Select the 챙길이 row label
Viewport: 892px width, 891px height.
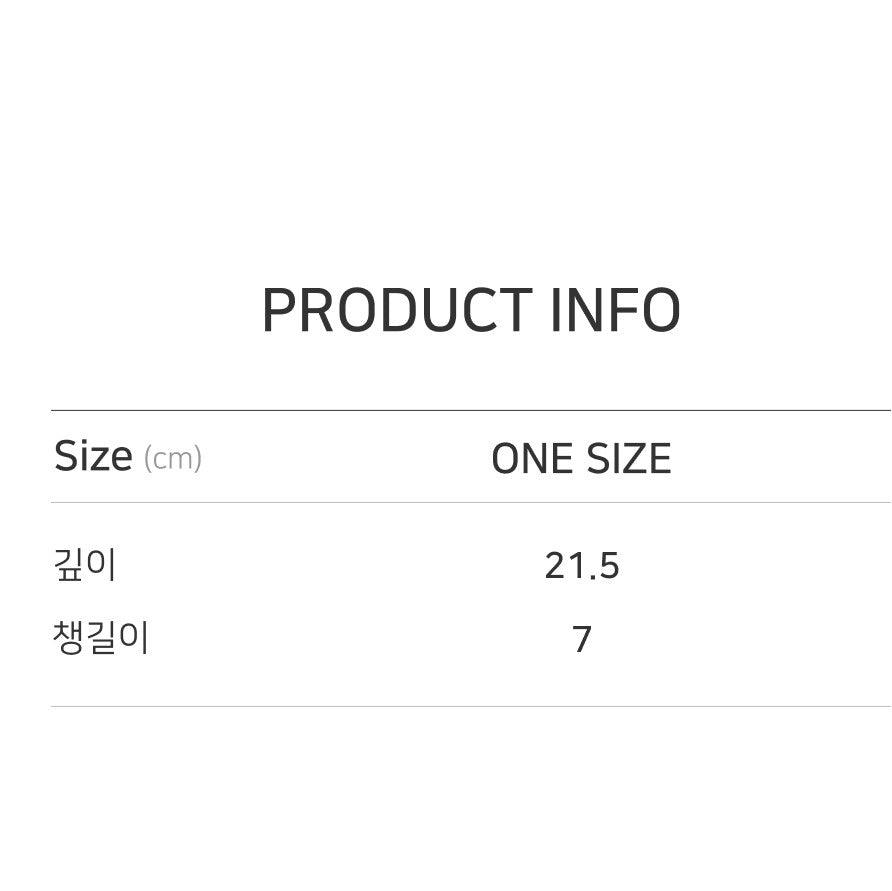(x=101, y=638)
